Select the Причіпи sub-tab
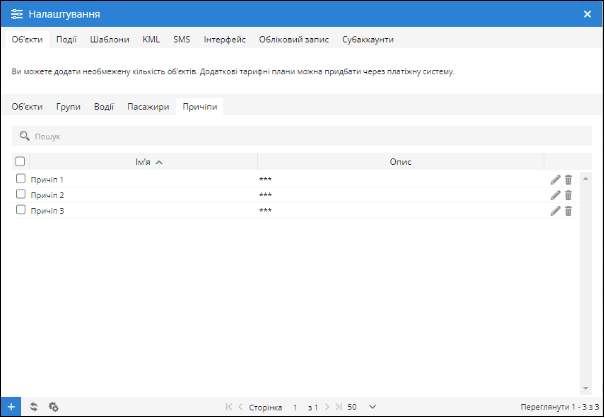 [200, 107]
